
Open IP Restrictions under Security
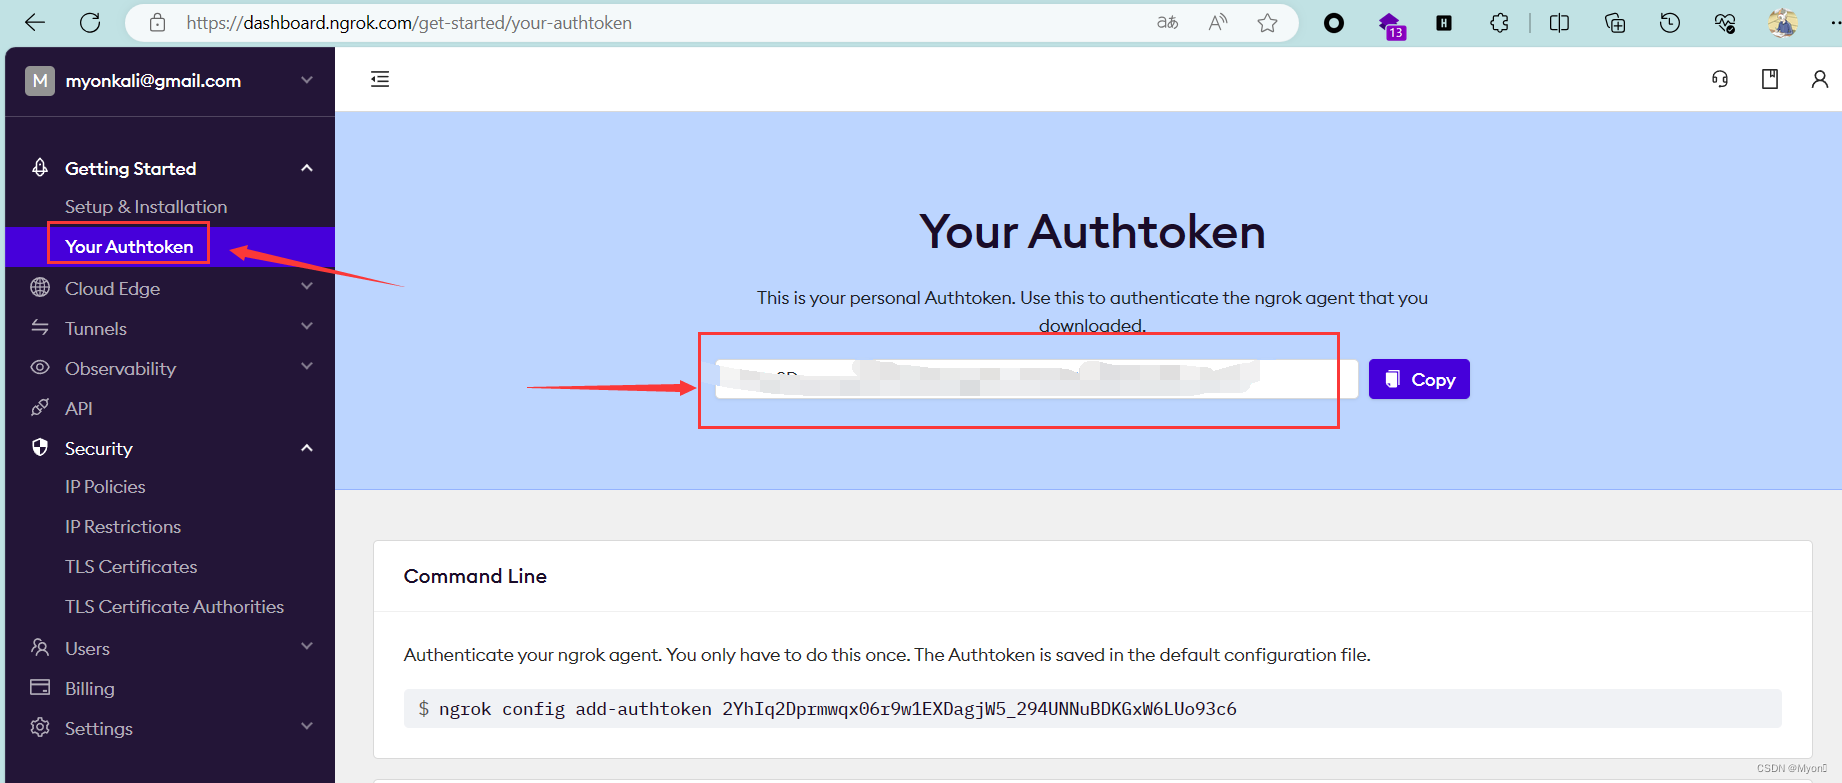123,527
